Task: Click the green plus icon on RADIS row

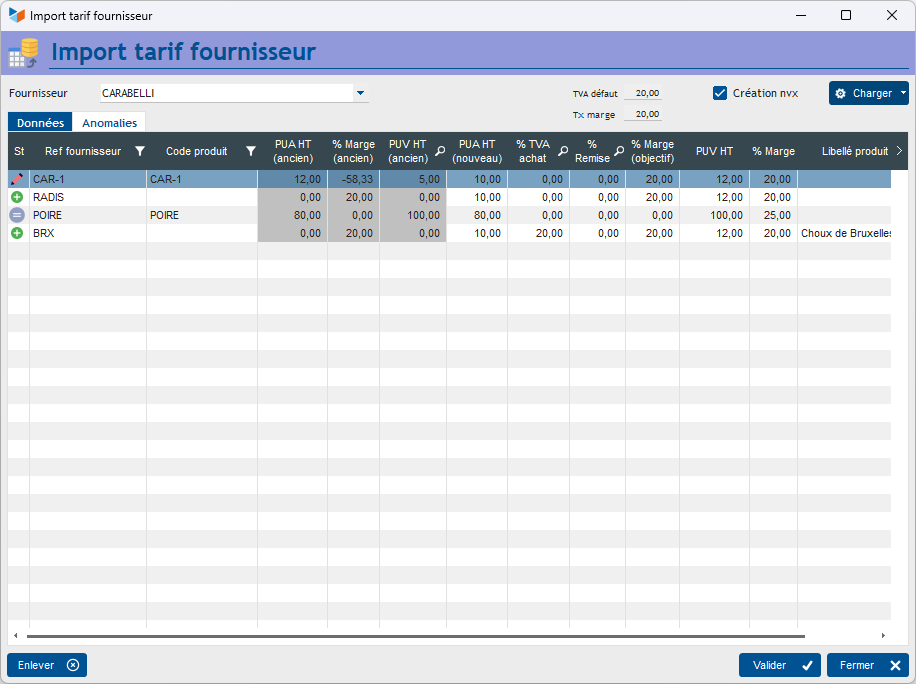Action: pos(17,197)
